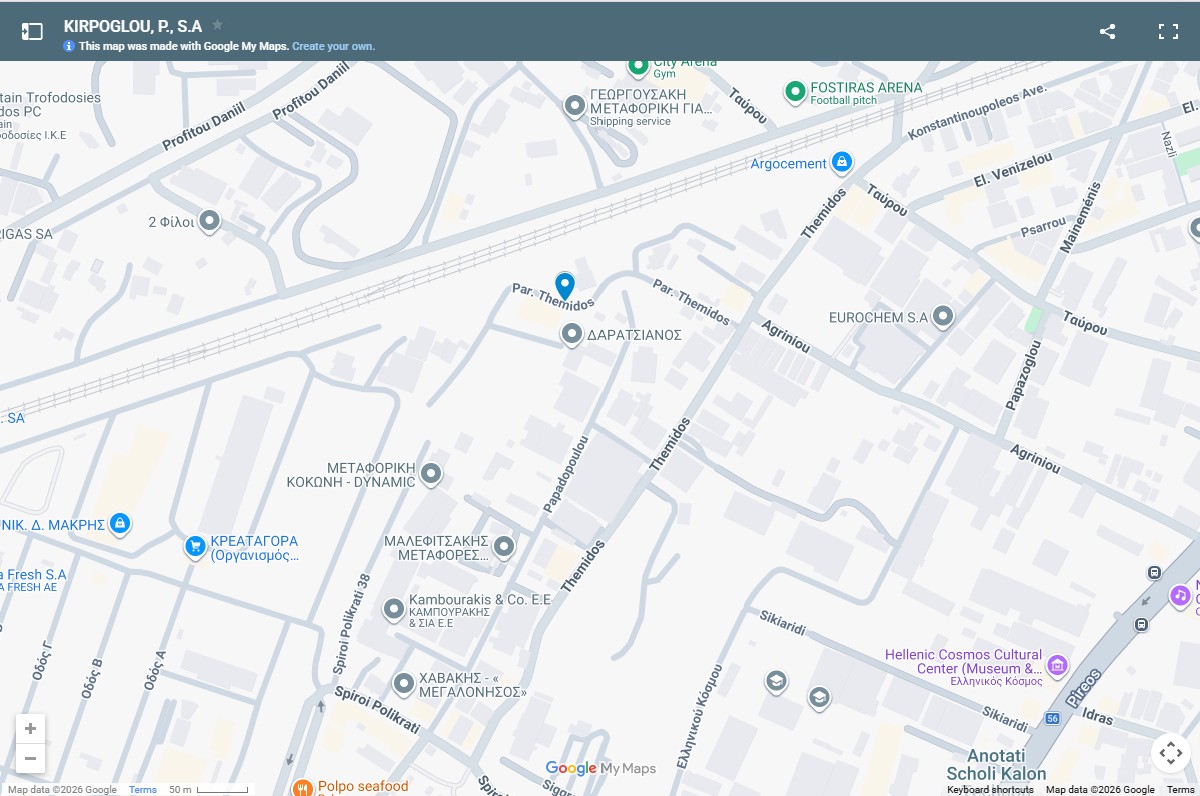Star the KIRPOGLOU, P., S.A map

(218, 25)
